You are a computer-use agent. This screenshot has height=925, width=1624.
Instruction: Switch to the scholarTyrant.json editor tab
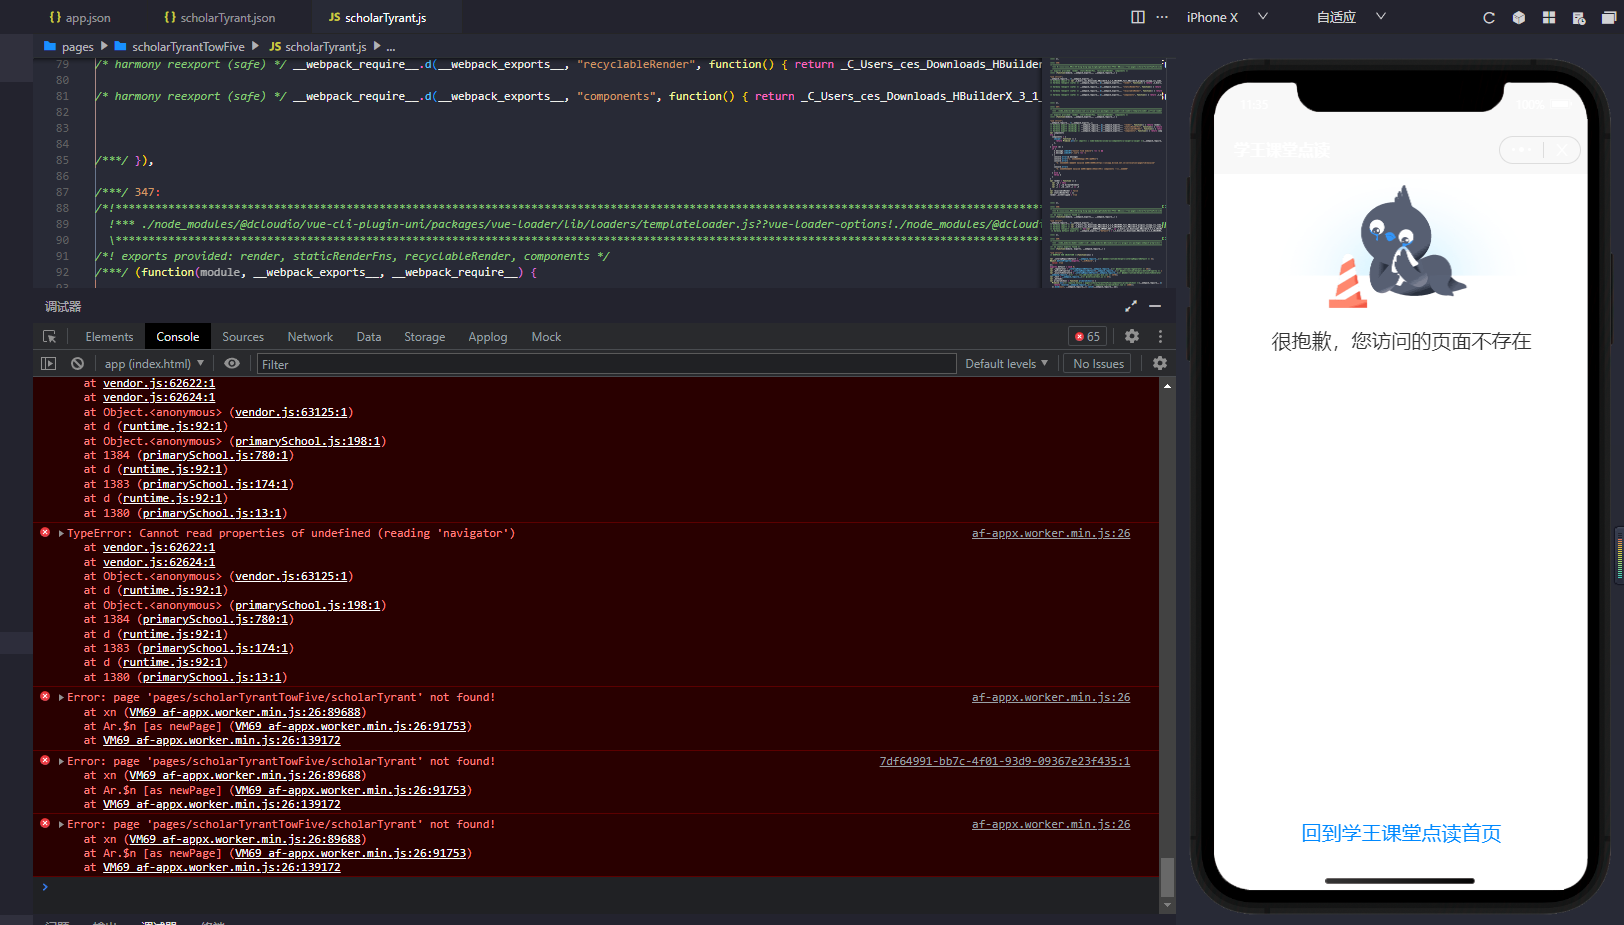pyautogui.click(x=220, y=18)
